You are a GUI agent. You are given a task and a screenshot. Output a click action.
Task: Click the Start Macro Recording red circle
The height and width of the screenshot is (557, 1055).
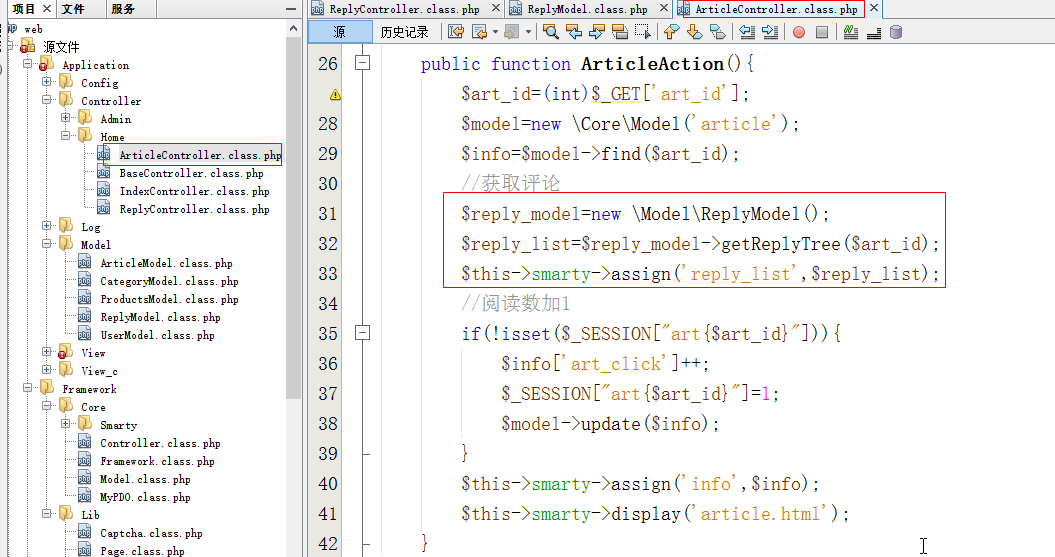click(x=799, y=32)
